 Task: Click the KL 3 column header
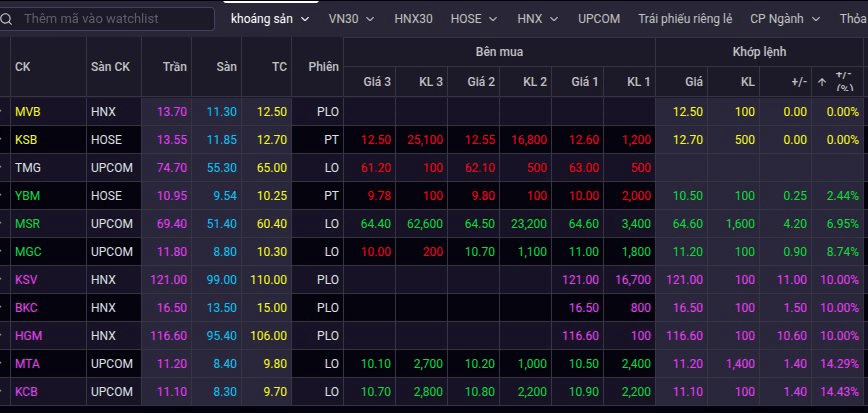(431, 82)
